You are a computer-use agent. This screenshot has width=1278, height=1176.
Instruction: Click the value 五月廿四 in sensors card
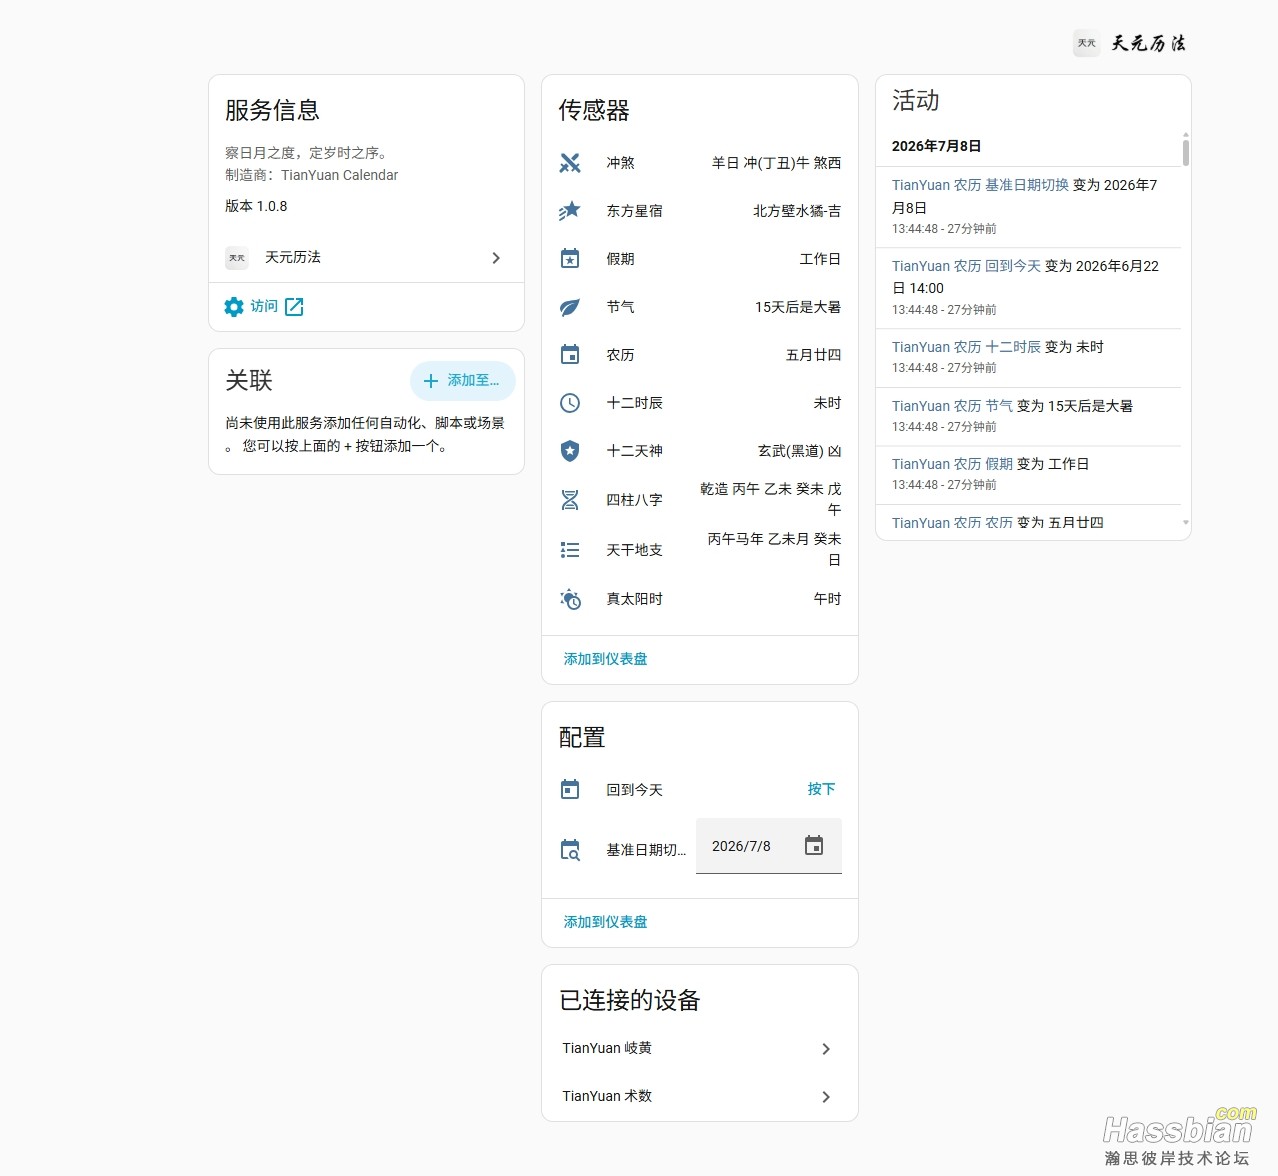[x=813, y=355]
